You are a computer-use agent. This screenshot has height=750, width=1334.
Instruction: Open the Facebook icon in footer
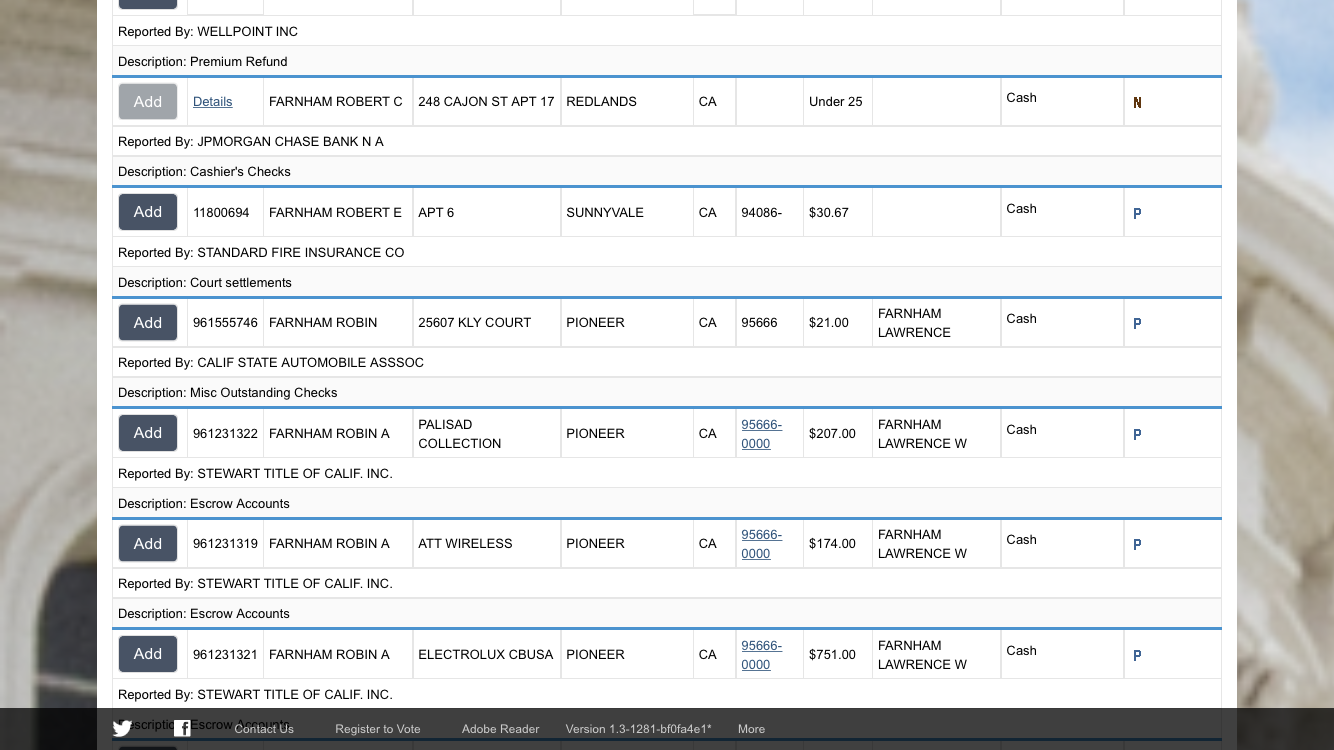(182, 729)
